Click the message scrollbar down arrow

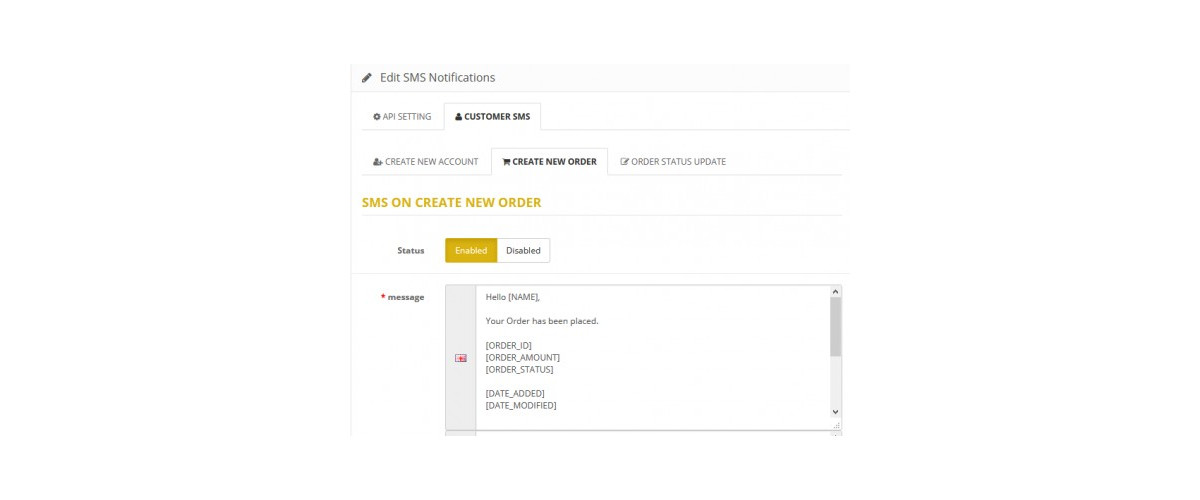click(836, 411)
